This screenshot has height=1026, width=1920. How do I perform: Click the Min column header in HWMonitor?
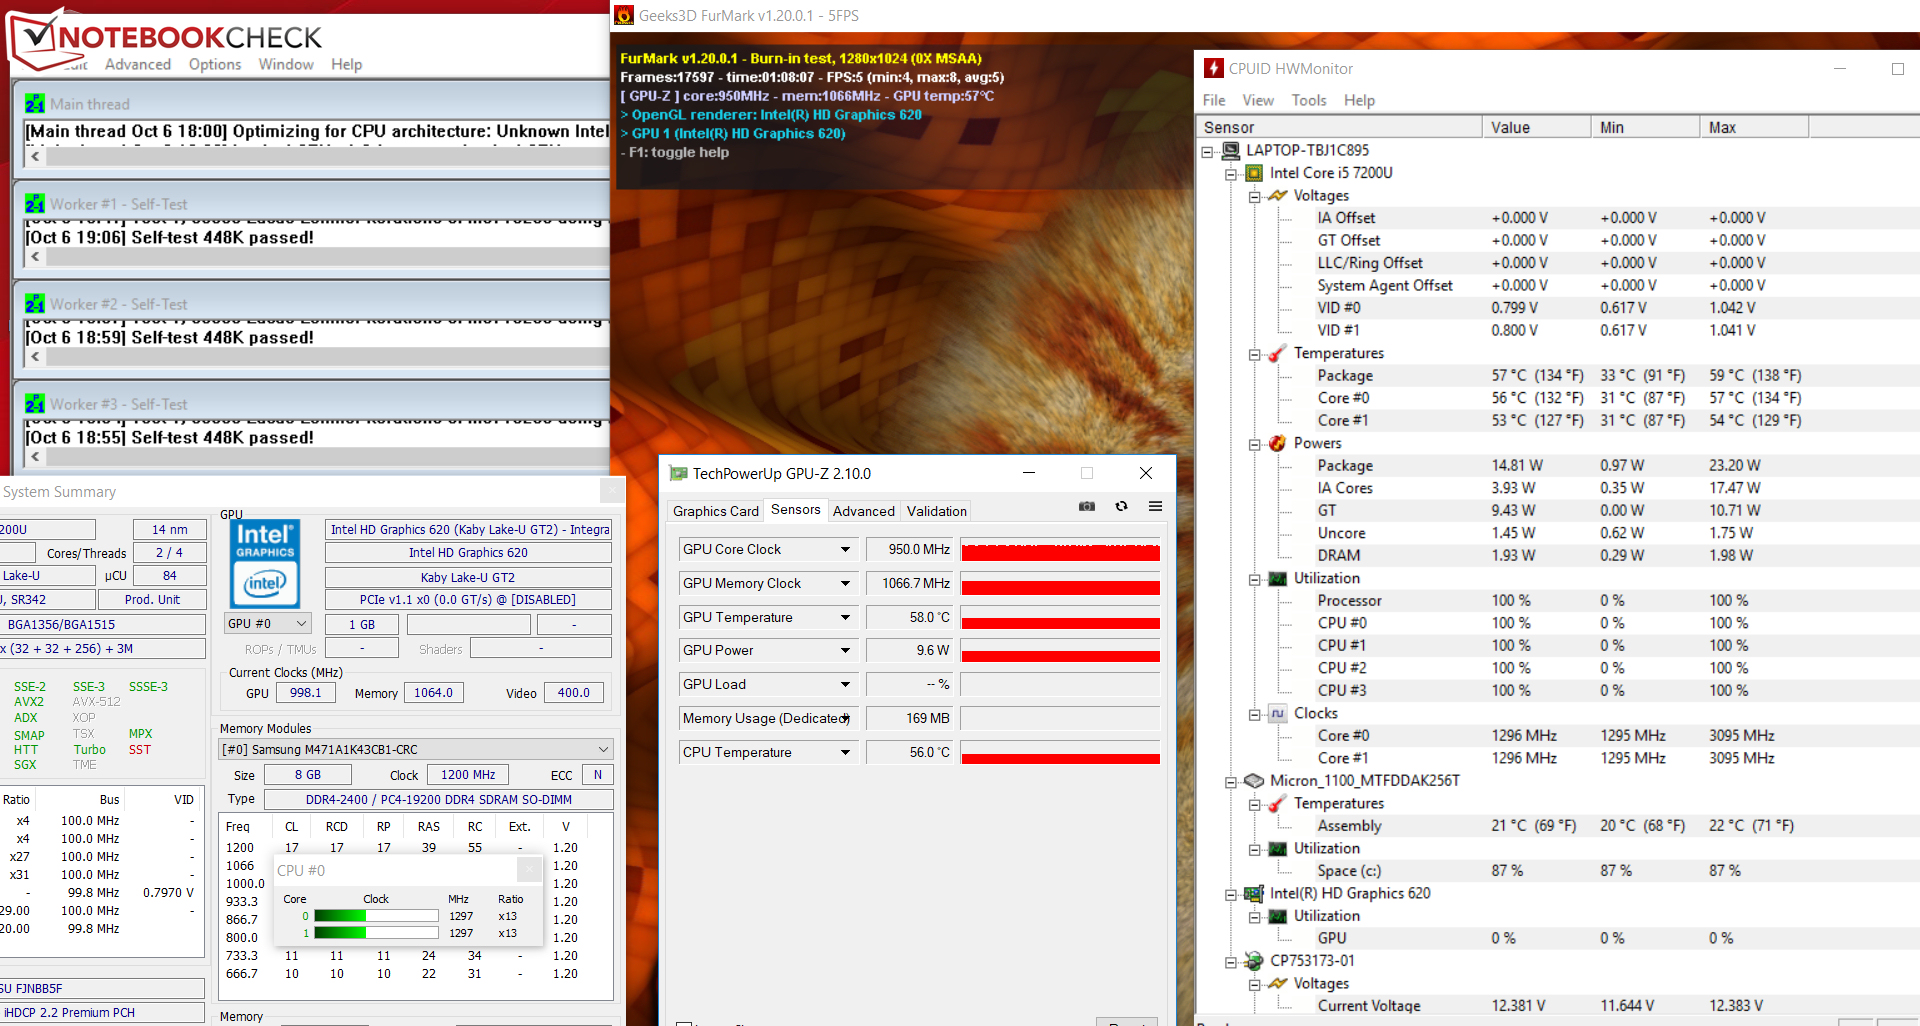pyautogui.click(x=1646, y=127)
